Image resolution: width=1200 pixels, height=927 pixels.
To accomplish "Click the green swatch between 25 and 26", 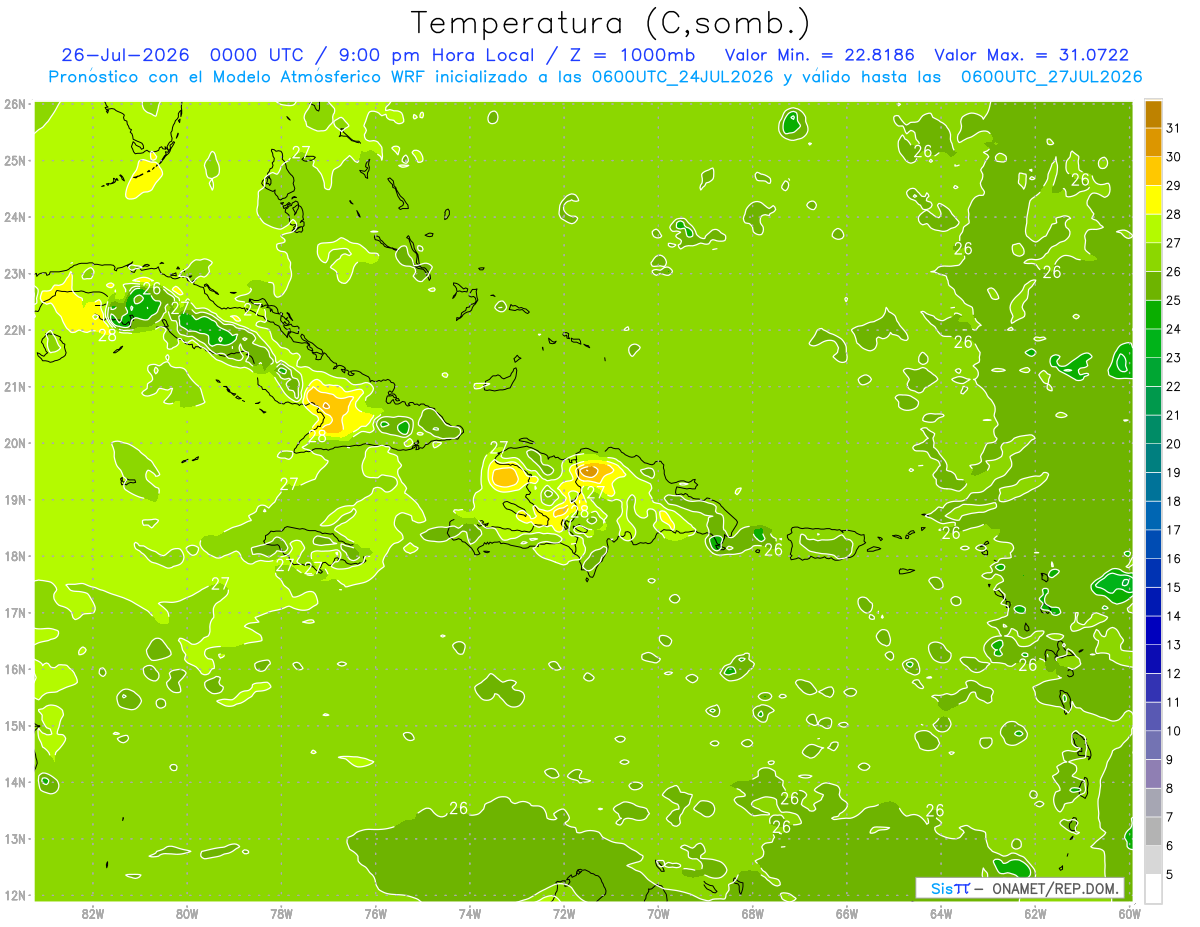I will 1153,286.
